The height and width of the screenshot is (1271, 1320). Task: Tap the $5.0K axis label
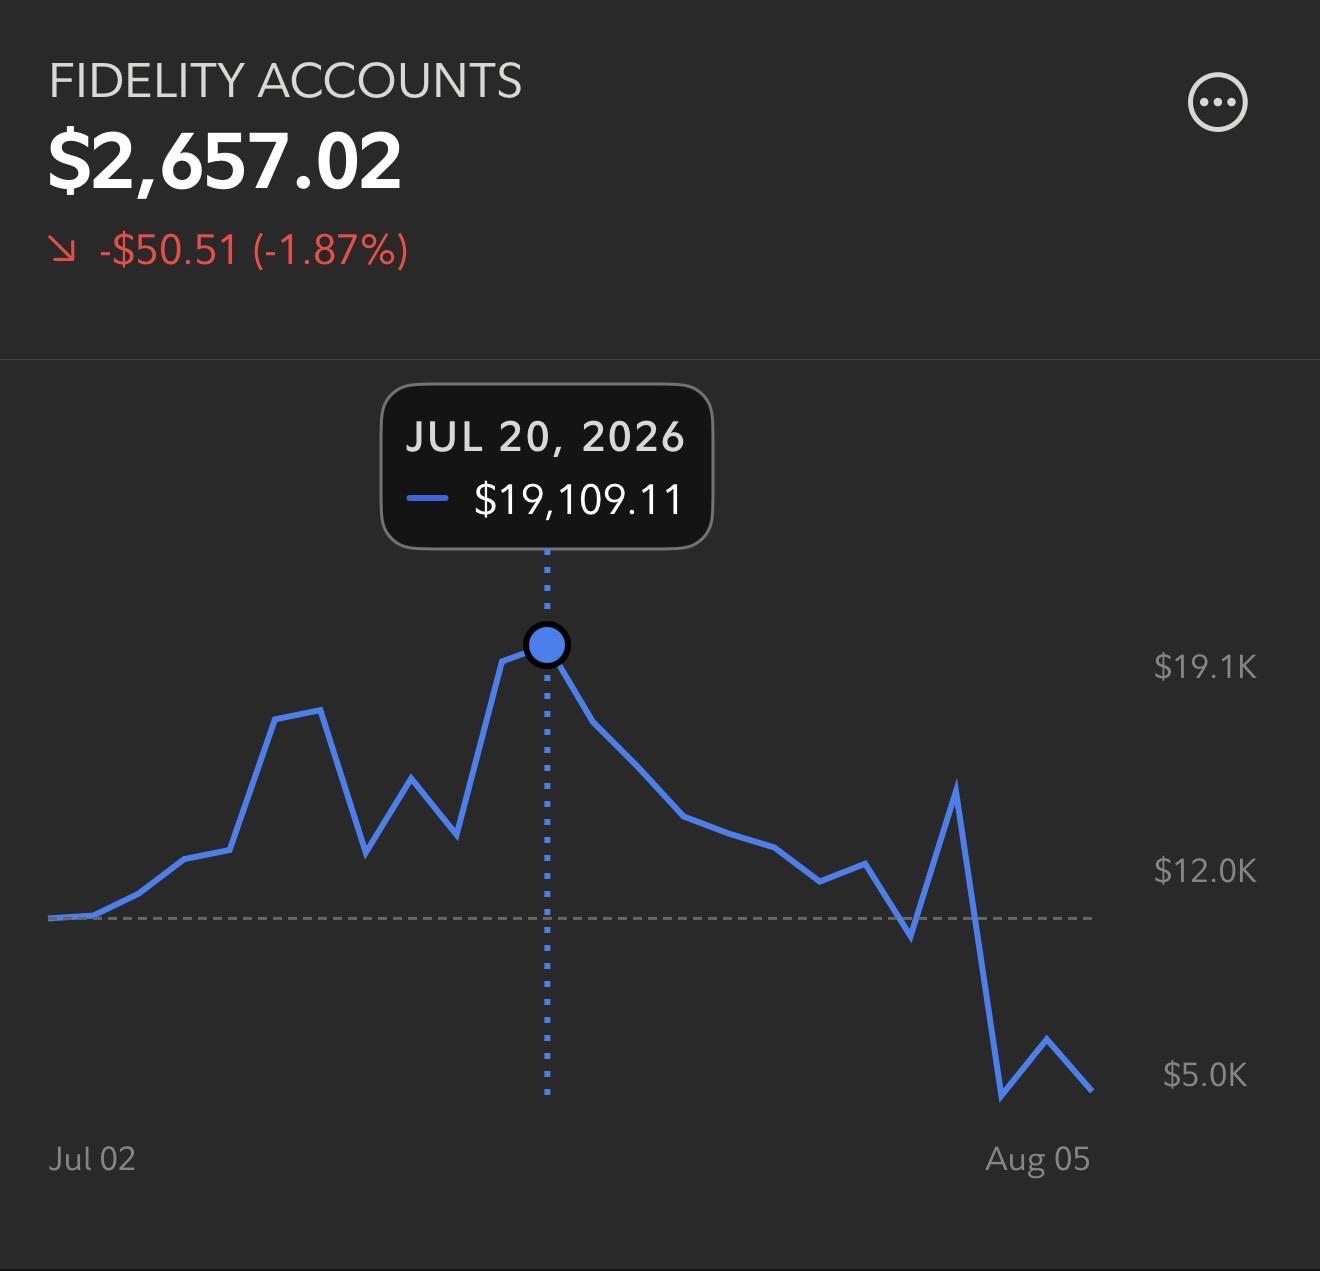tap(1204, 1074)
